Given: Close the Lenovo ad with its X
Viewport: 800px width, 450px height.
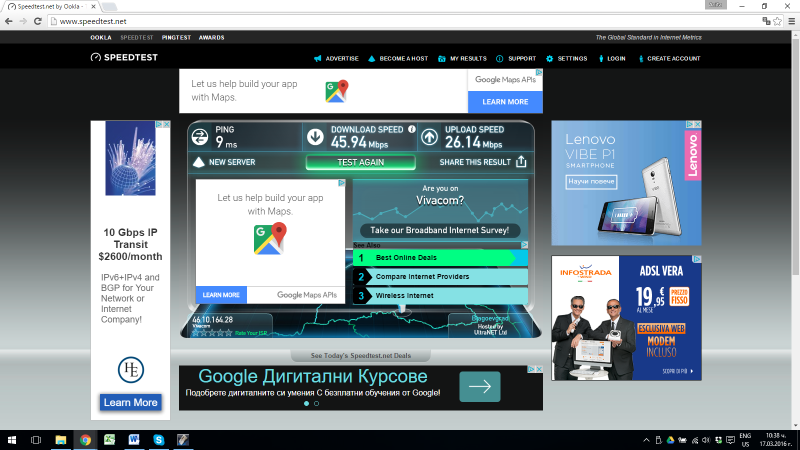Looking at the screenshot, I should (697, 124).
